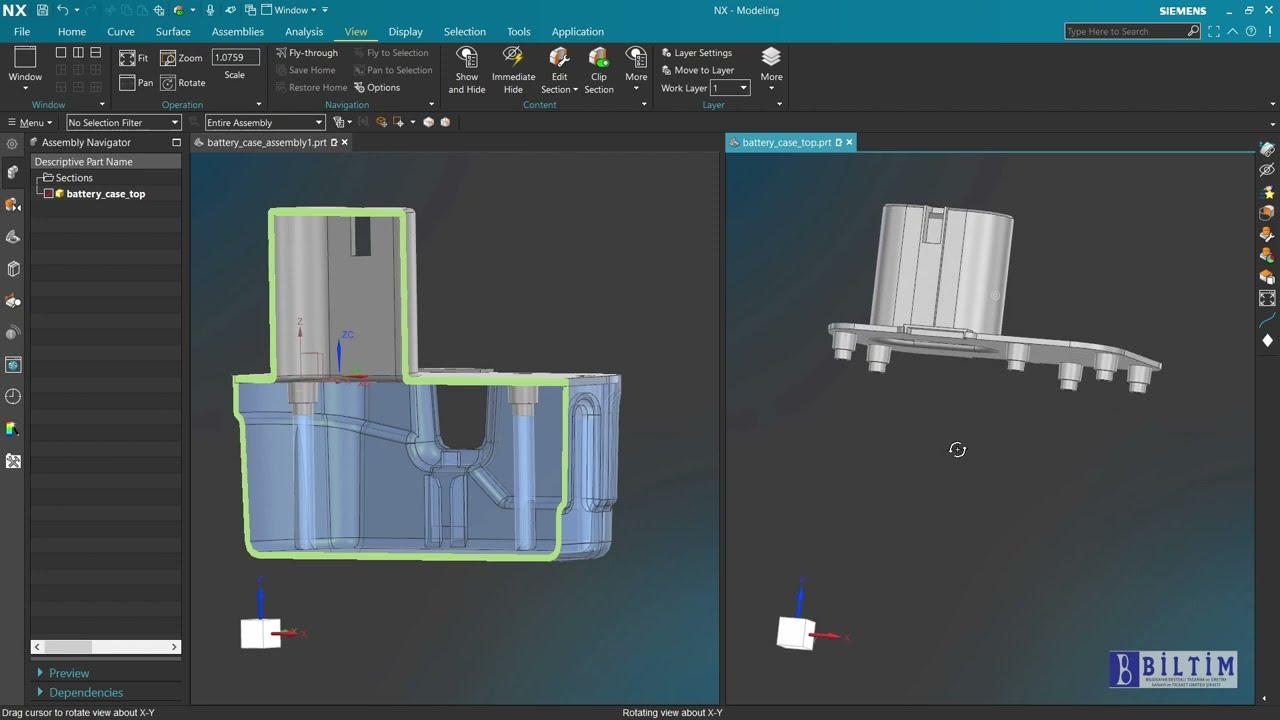Activate the Pan view tool

(136, 83)
